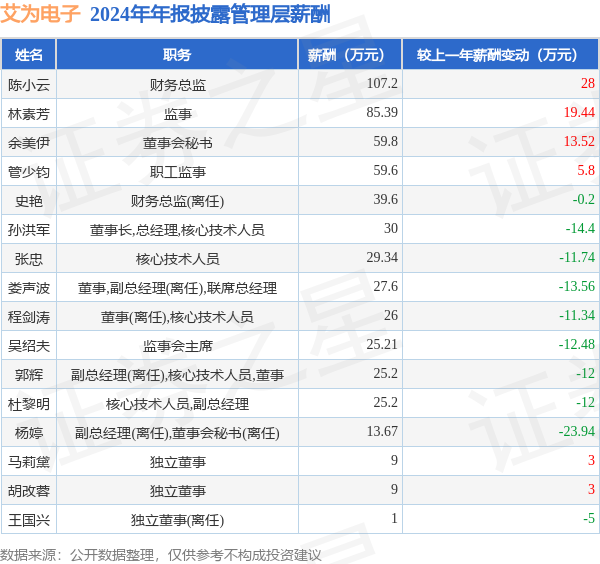This screenshot has width=600, height=564.
Task: Click the 姓名 column header
Action: (x=29, y=55)
